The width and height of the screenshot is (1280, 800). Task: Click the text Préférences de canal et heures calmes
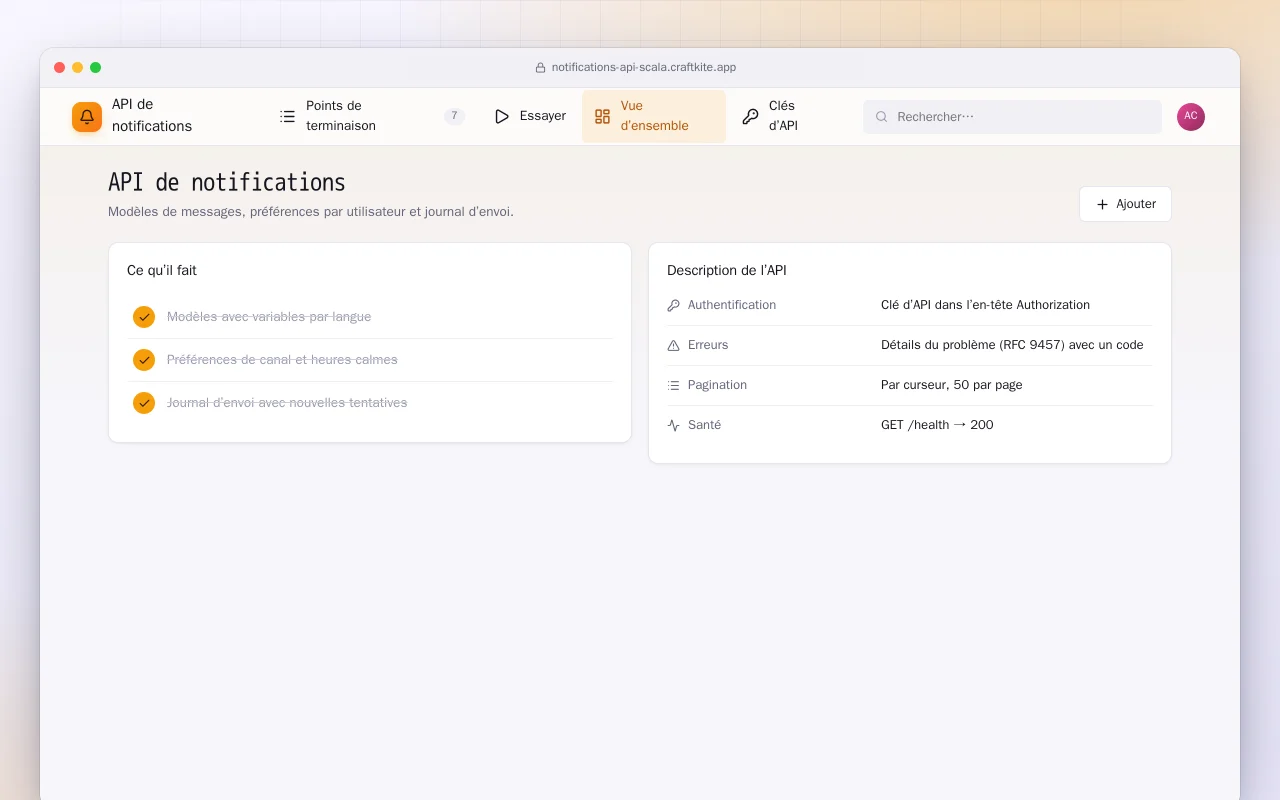click(x=282, y=360)
